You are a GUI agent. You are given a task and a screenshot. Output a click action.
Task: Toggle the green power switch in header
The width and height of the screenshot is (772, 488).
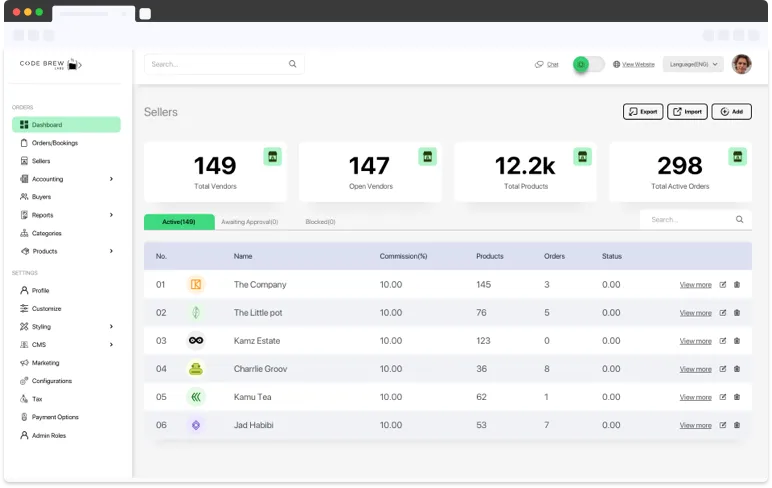[x=588, y=64]
